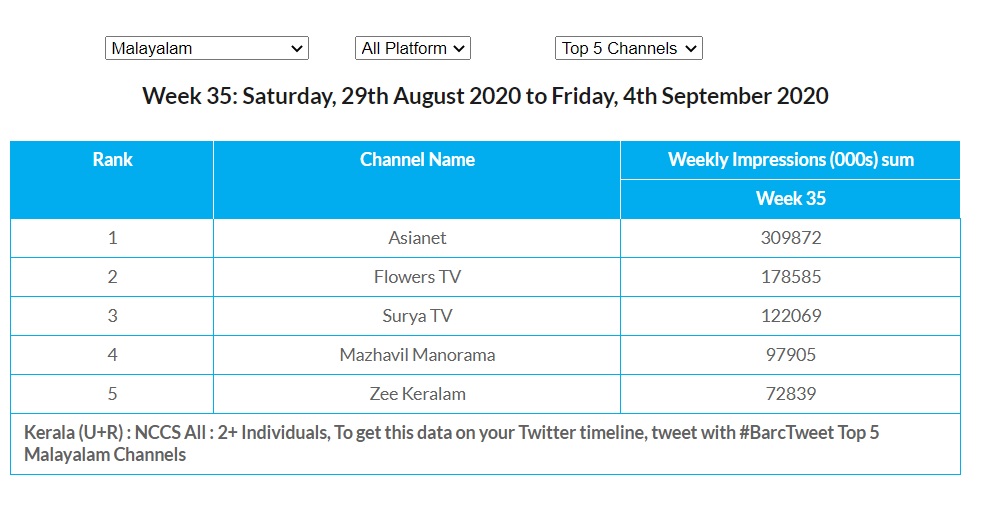Click the Weekly Impressions (000s) sum header
This screenshot has height=515, width=981.
[790, 160]
